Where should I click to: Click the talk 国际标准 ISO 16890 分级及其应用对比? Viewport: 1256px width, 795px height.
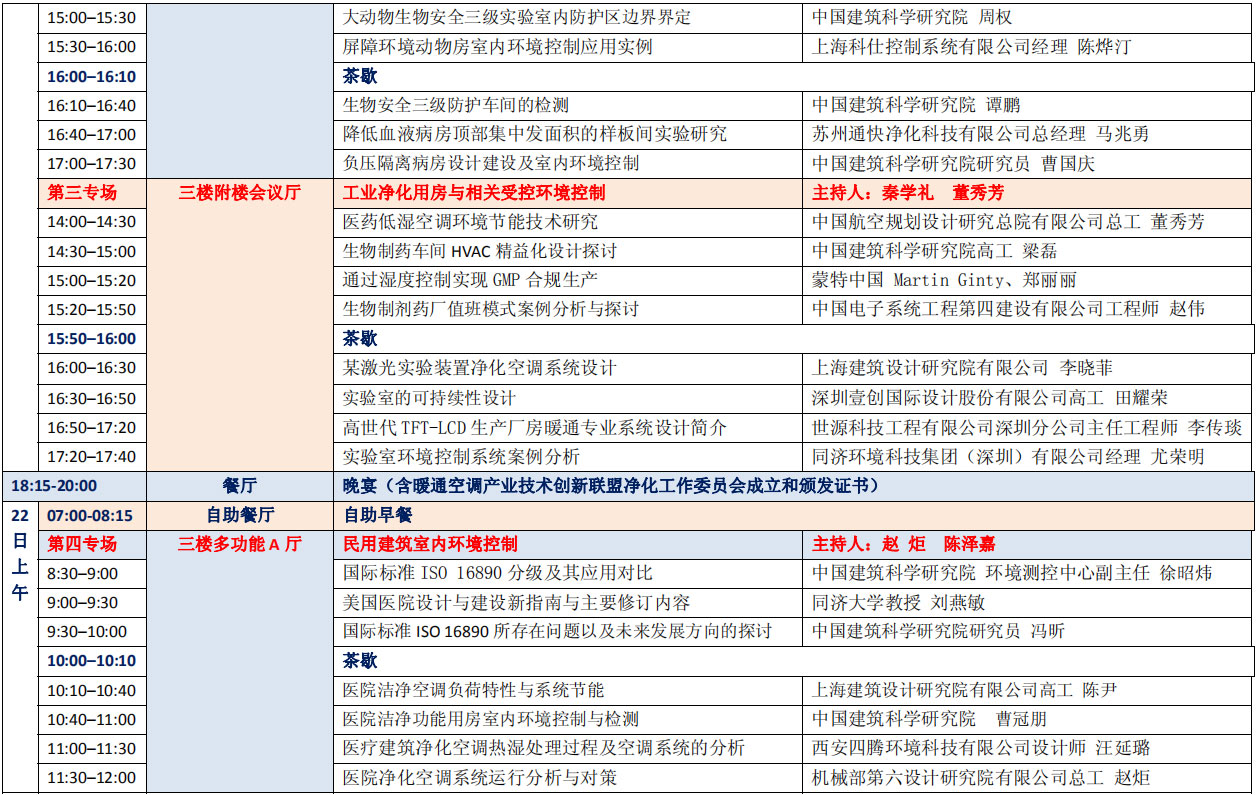tap(497, 573)
